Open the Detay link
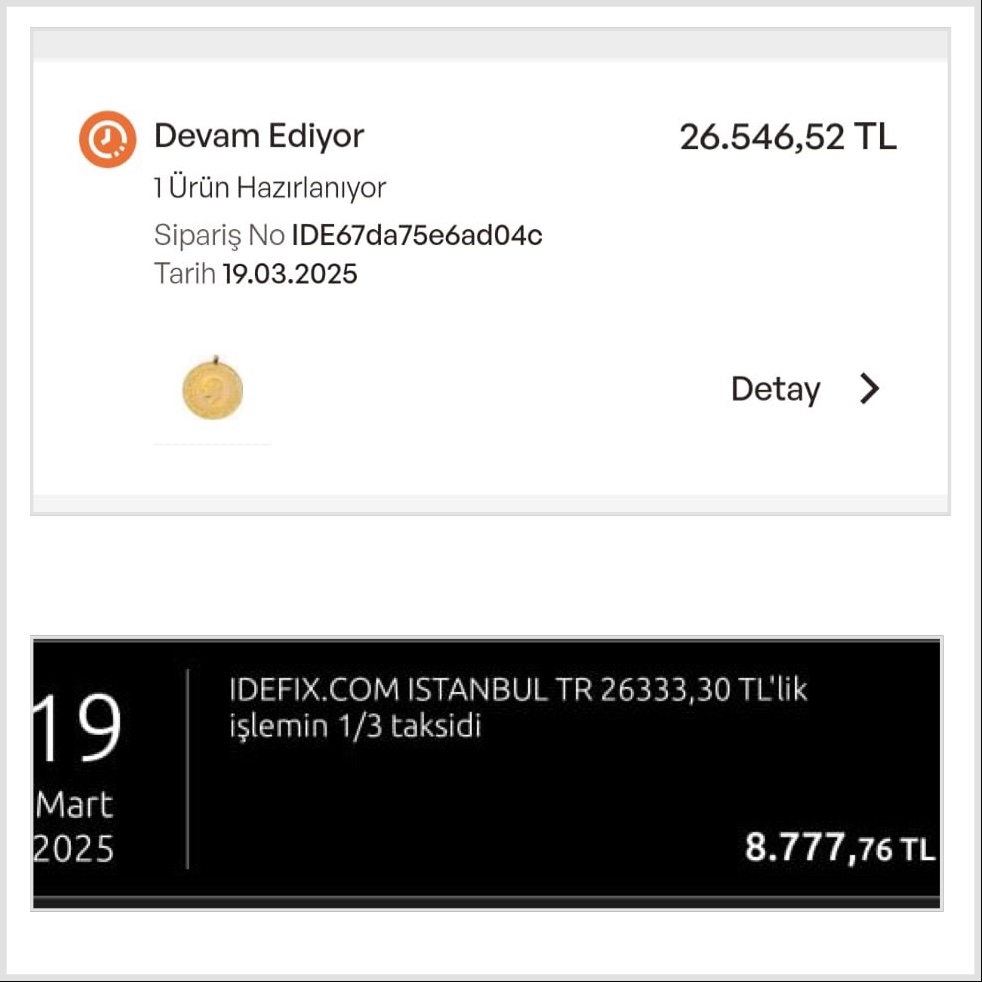Image resolution: width=982 pixels, height=982 pixels. coord(775,390)
